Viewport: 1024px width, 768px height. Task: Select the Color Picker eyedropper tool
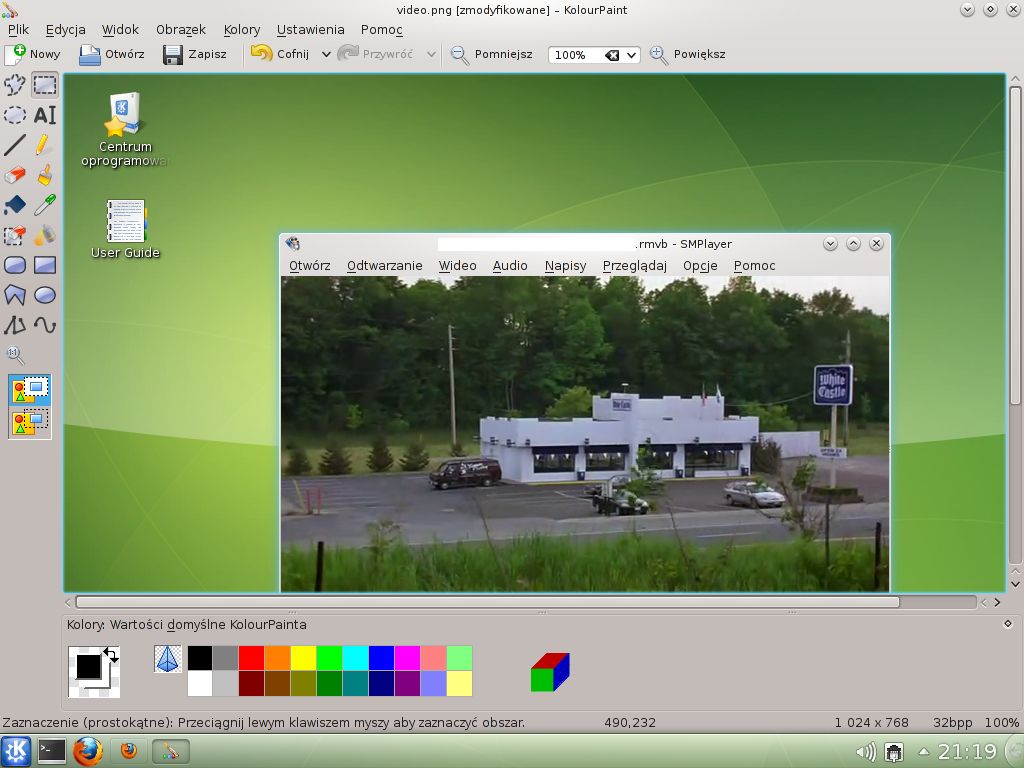(44, 205)
